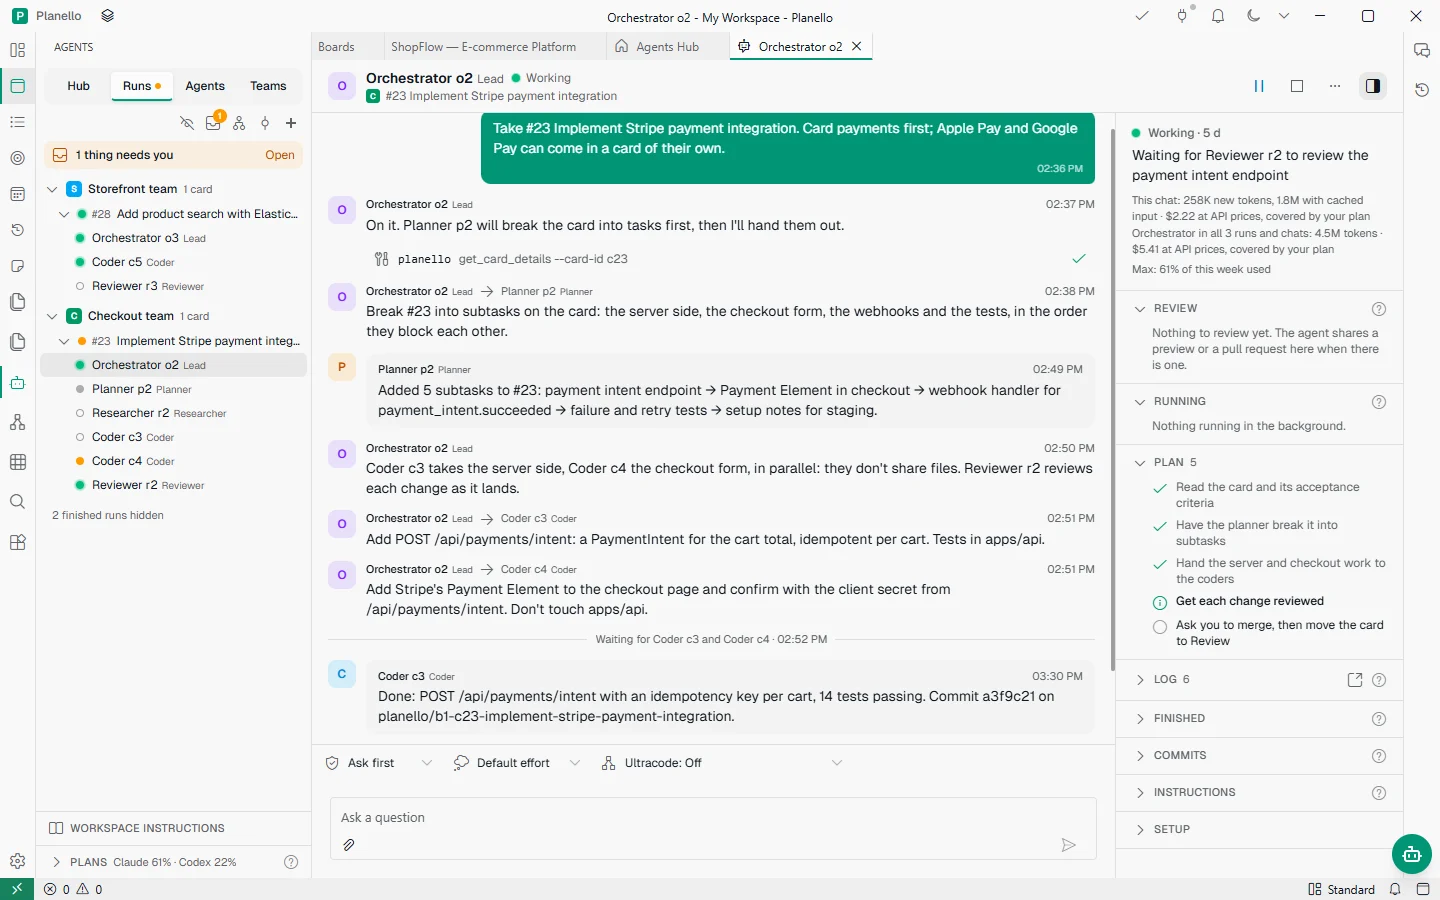Toggle hidden finished runs eye icon
Viewport: 1440px width, 900px height.
[x=187, y=123]
